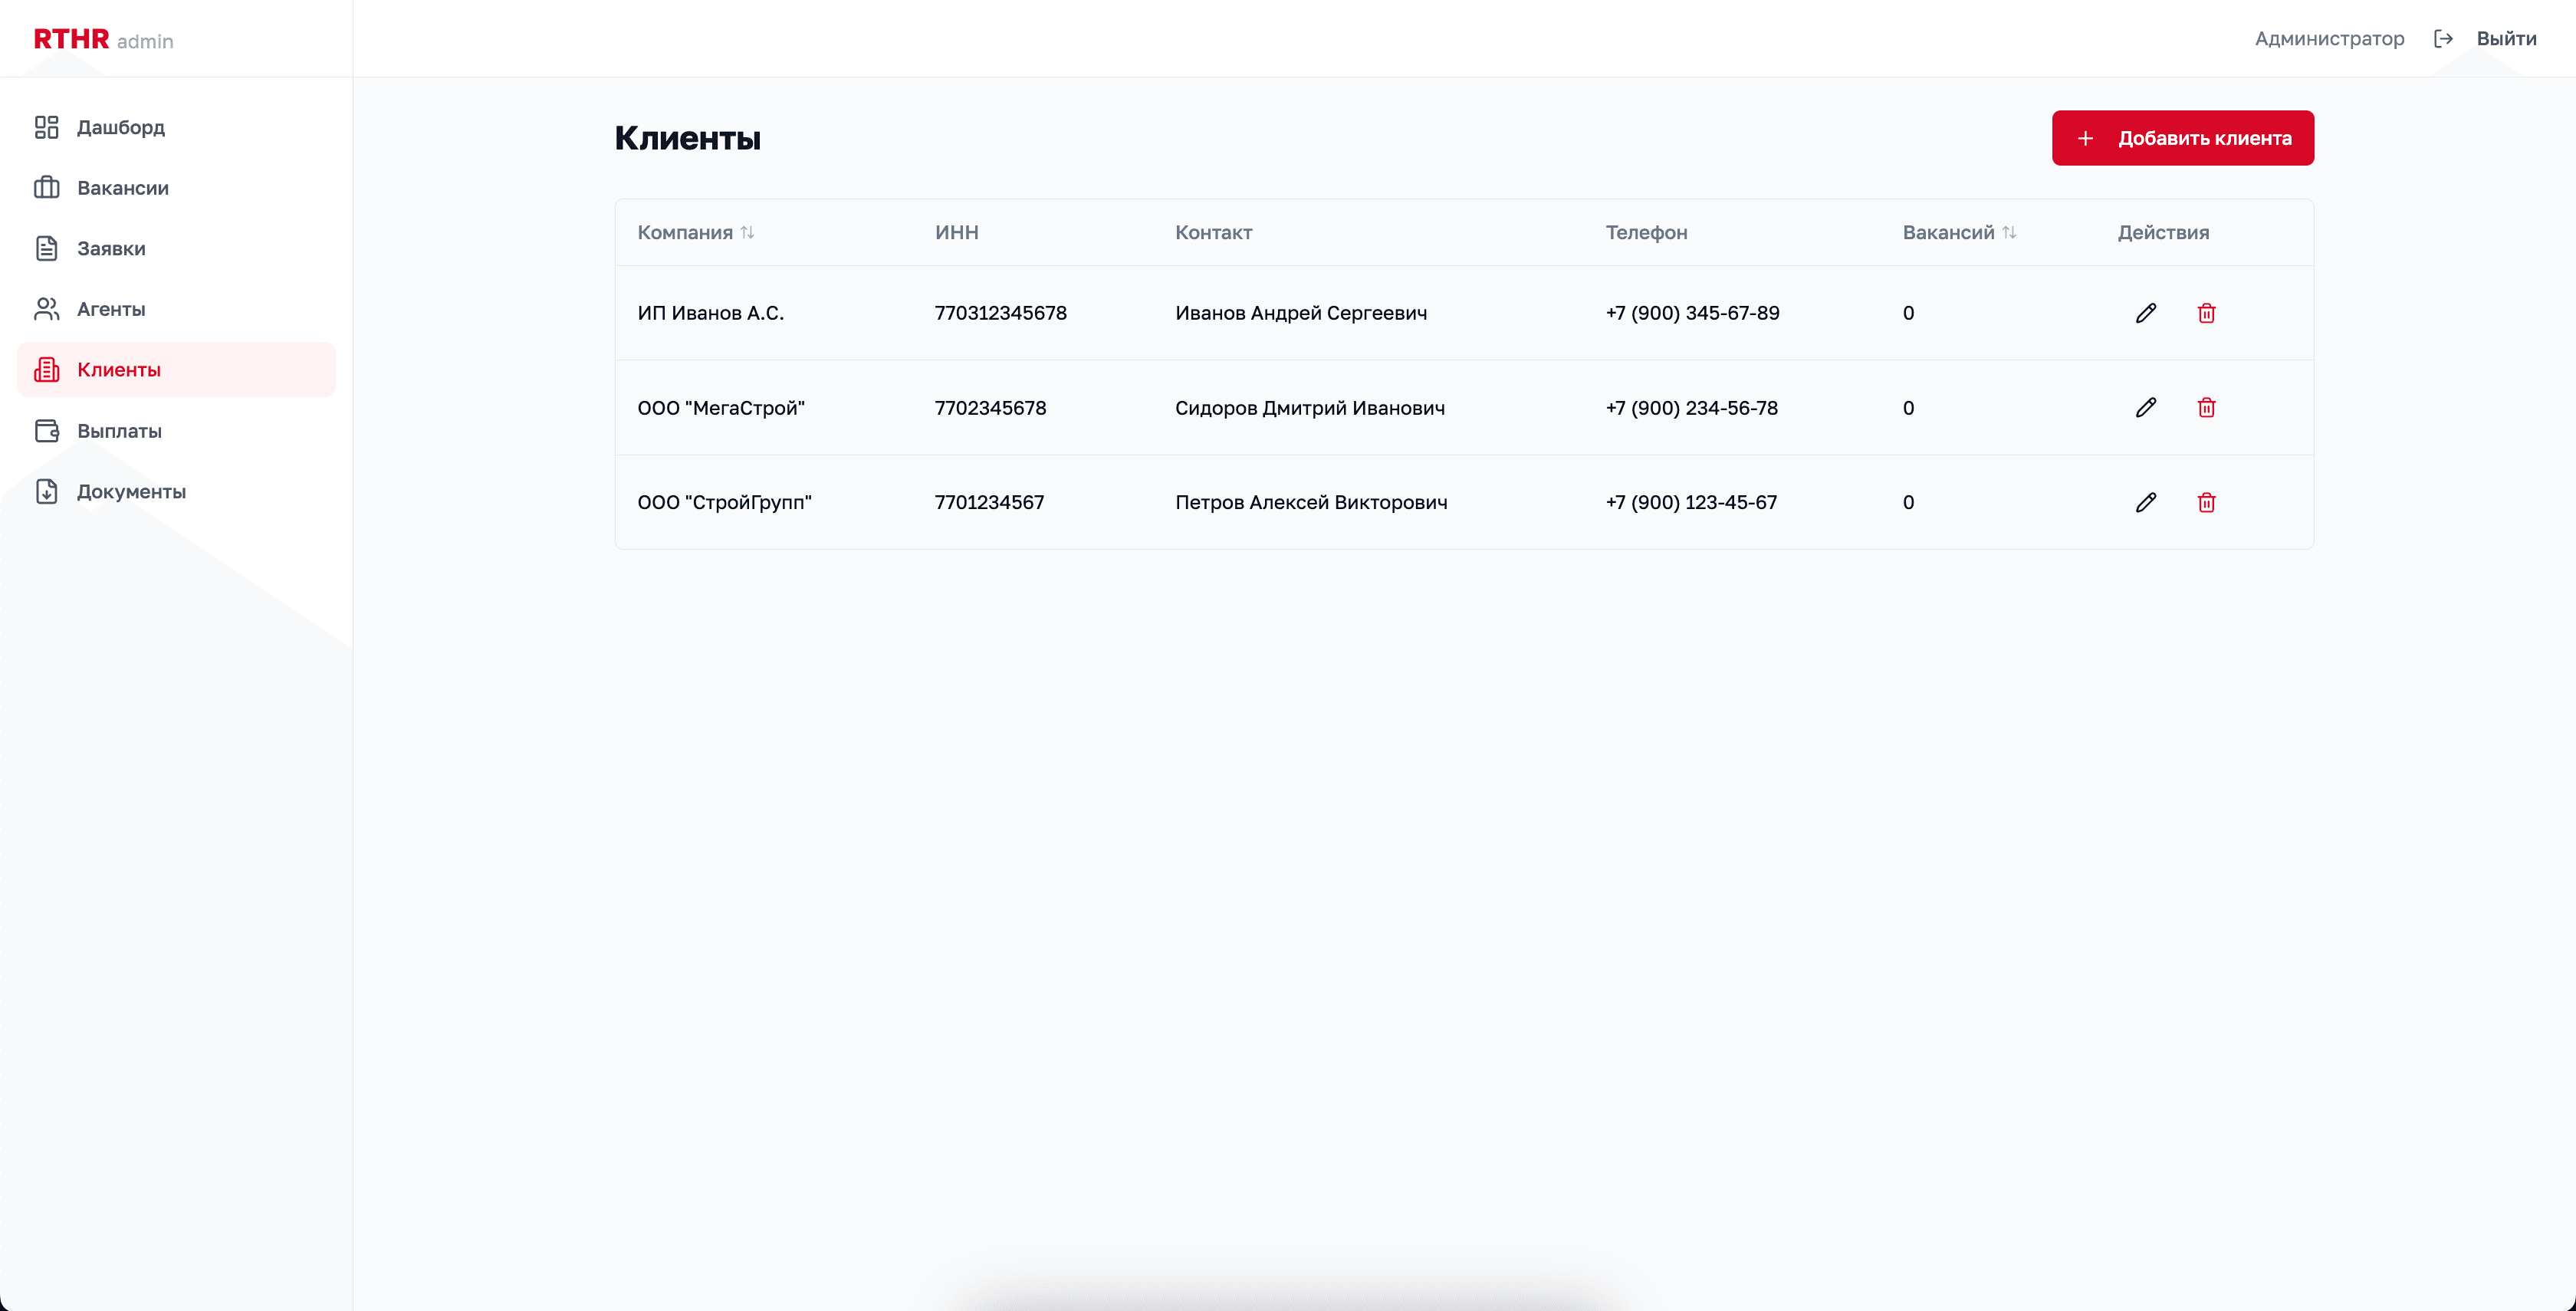
Task: Click the RTHR admin logo
Action: click(x=103, y=39)
